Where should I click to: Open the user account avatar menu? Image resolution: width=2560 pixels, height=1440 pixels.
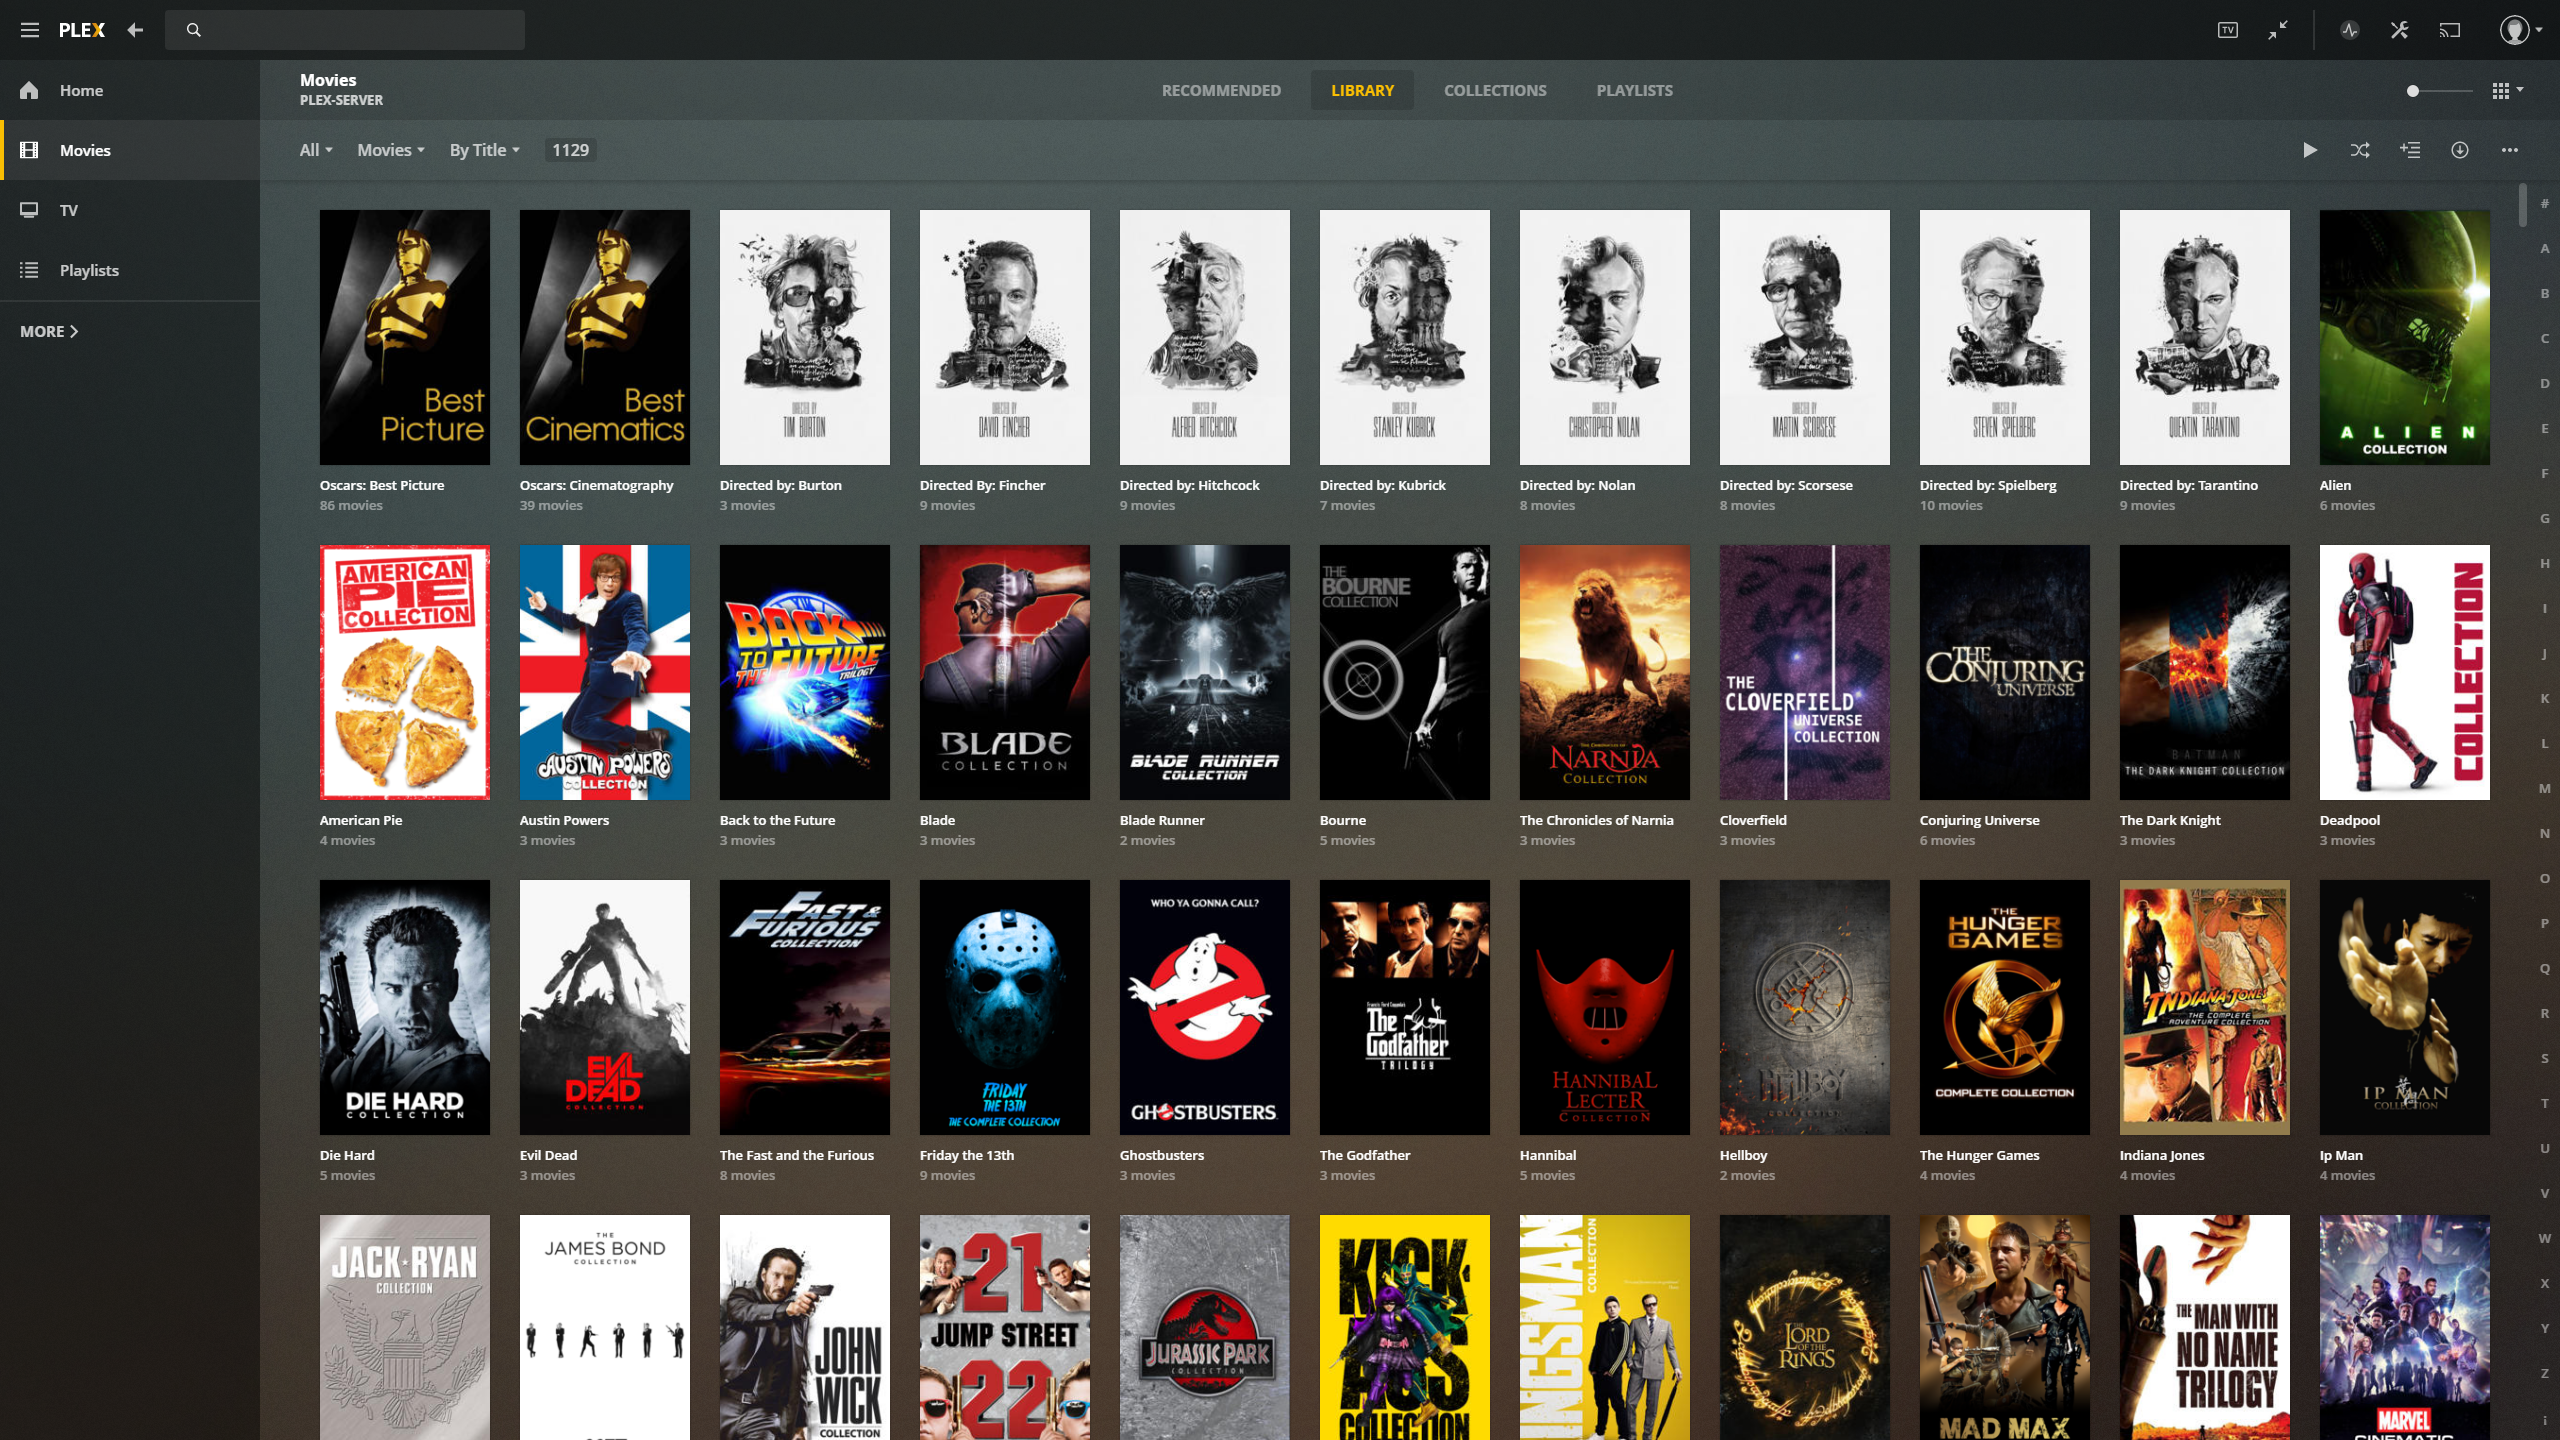point(2520,30)
